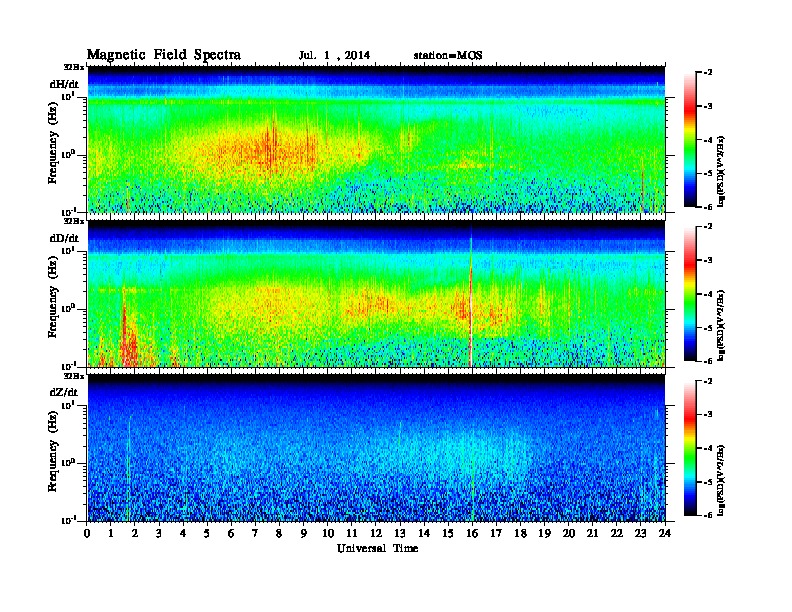
Task: Click the "-6" value on the dZ/dt color bar
Action: (708, 515)
